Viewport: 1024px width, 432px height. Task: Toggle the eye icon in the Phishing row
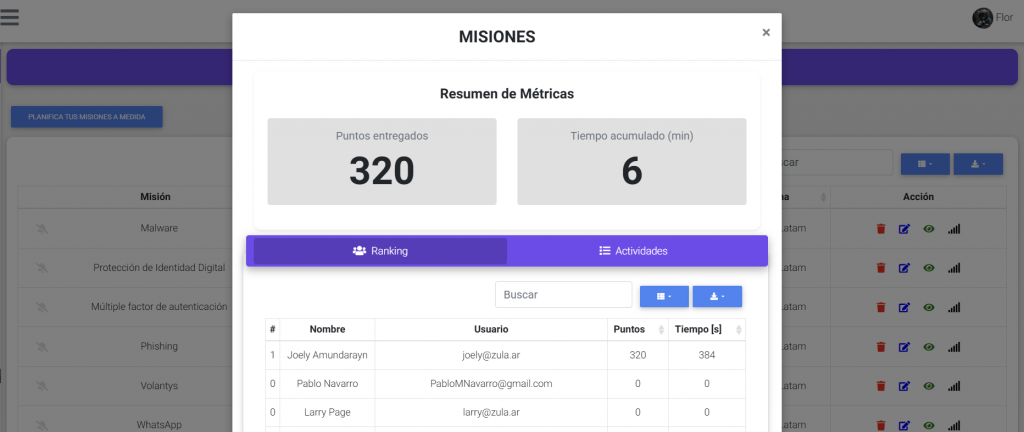click(x=929, y=346)
